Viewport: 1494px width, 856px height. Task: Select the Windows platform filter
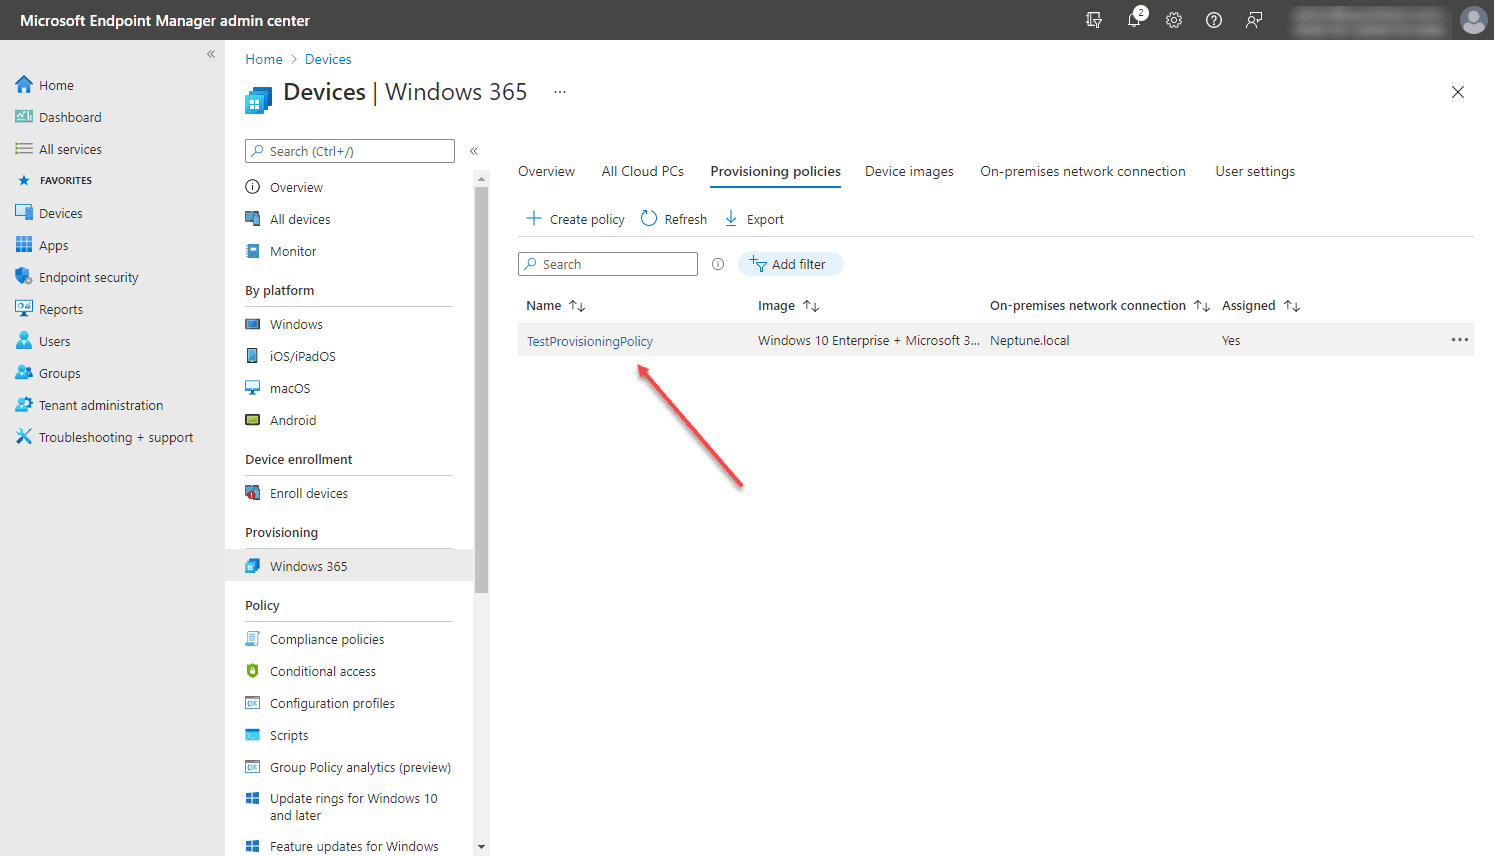pos(294,323)
